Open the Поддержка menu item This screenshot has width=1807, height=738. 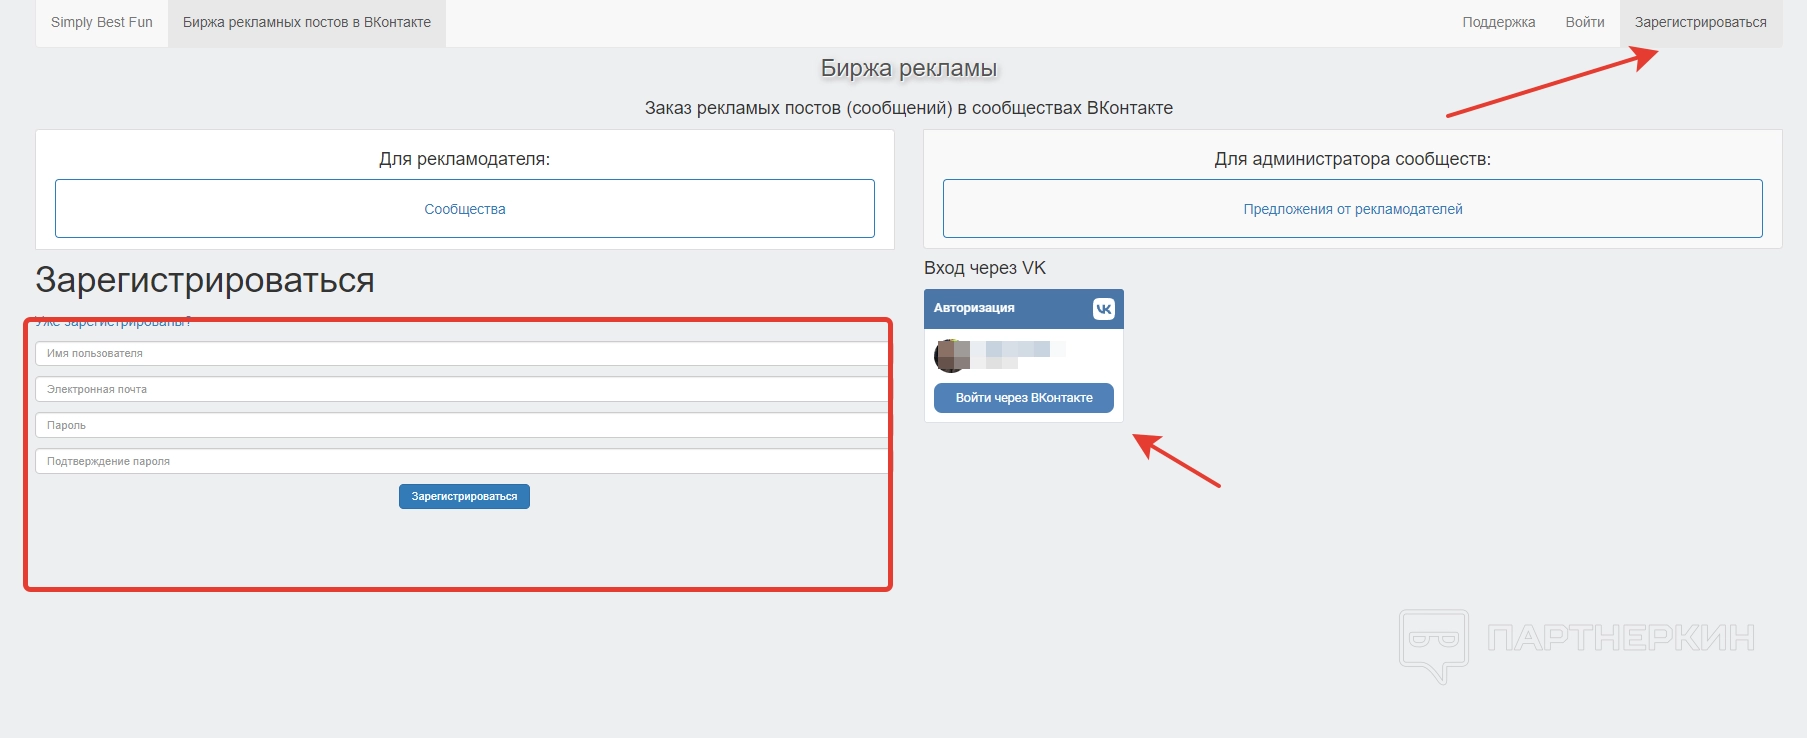[x=1498, y=22]
